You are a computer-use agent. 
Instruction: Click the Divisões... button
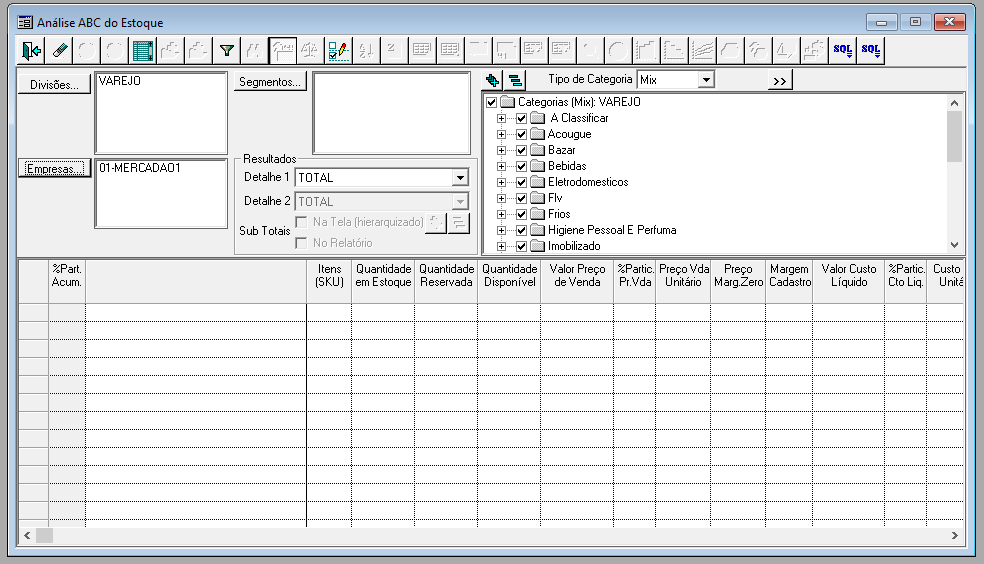[55, 85]
